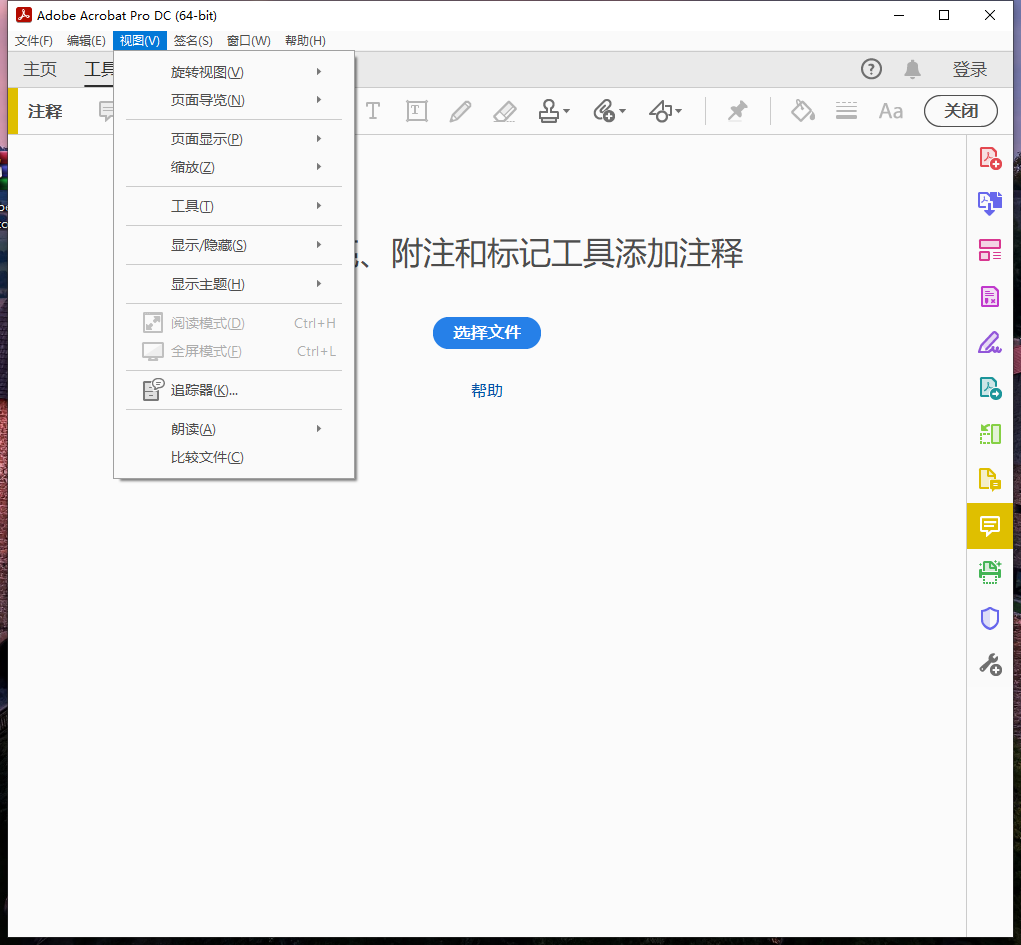Click the fill color swatch
Image resolution: width=1021 pixels, height=945 pixels.
(803, 111)
